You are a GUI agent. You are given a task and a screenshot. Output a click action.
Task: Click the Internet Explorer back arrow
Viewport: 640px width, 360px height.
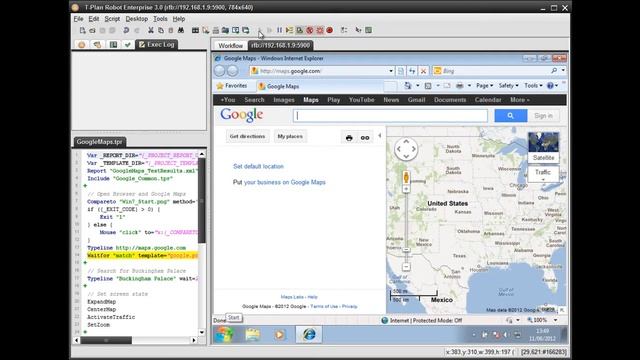click(x=220, y=71)
